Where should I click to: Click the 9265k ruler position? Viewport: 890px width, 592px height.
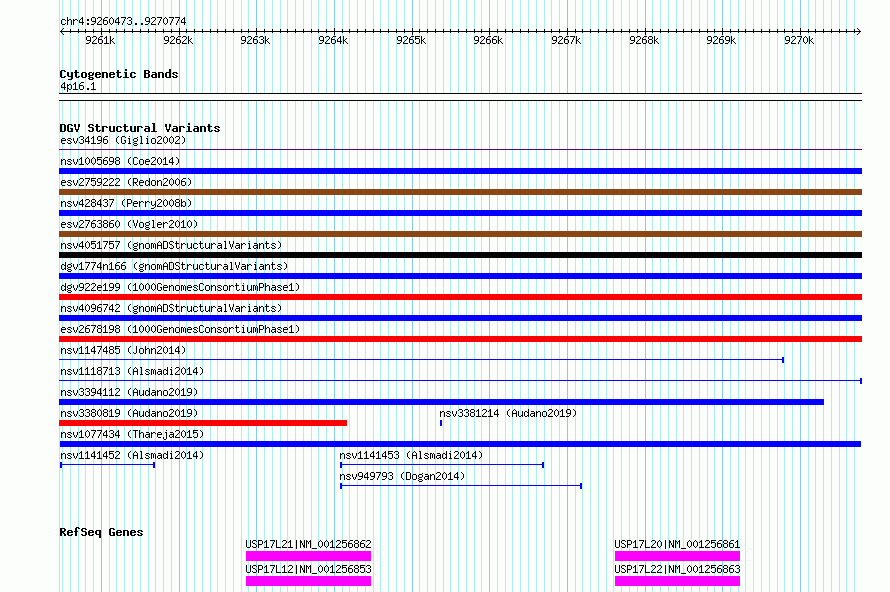pos(411,40)
